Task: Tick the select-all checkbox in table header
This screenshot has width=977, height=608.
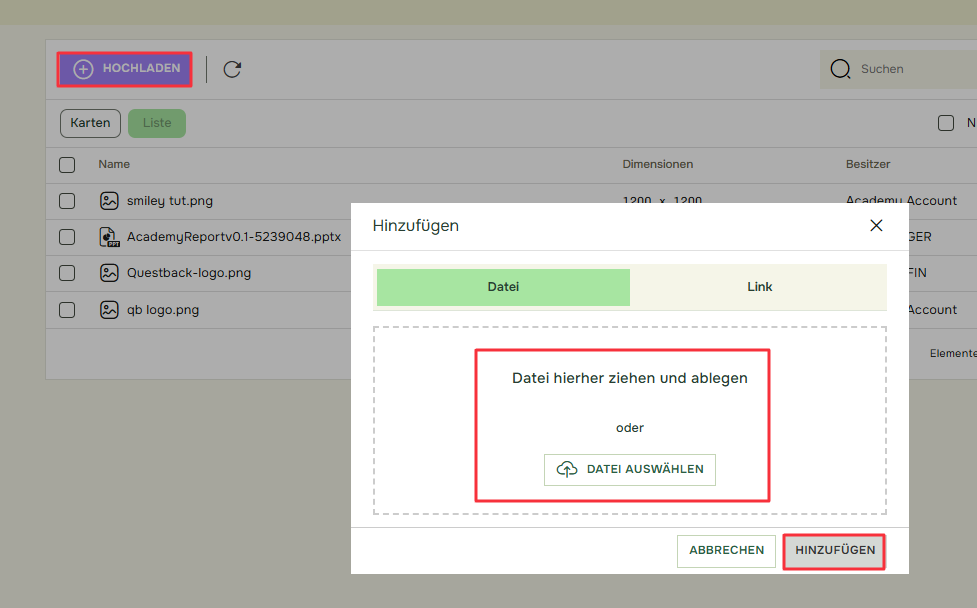Action: click(x=67, y=165)
